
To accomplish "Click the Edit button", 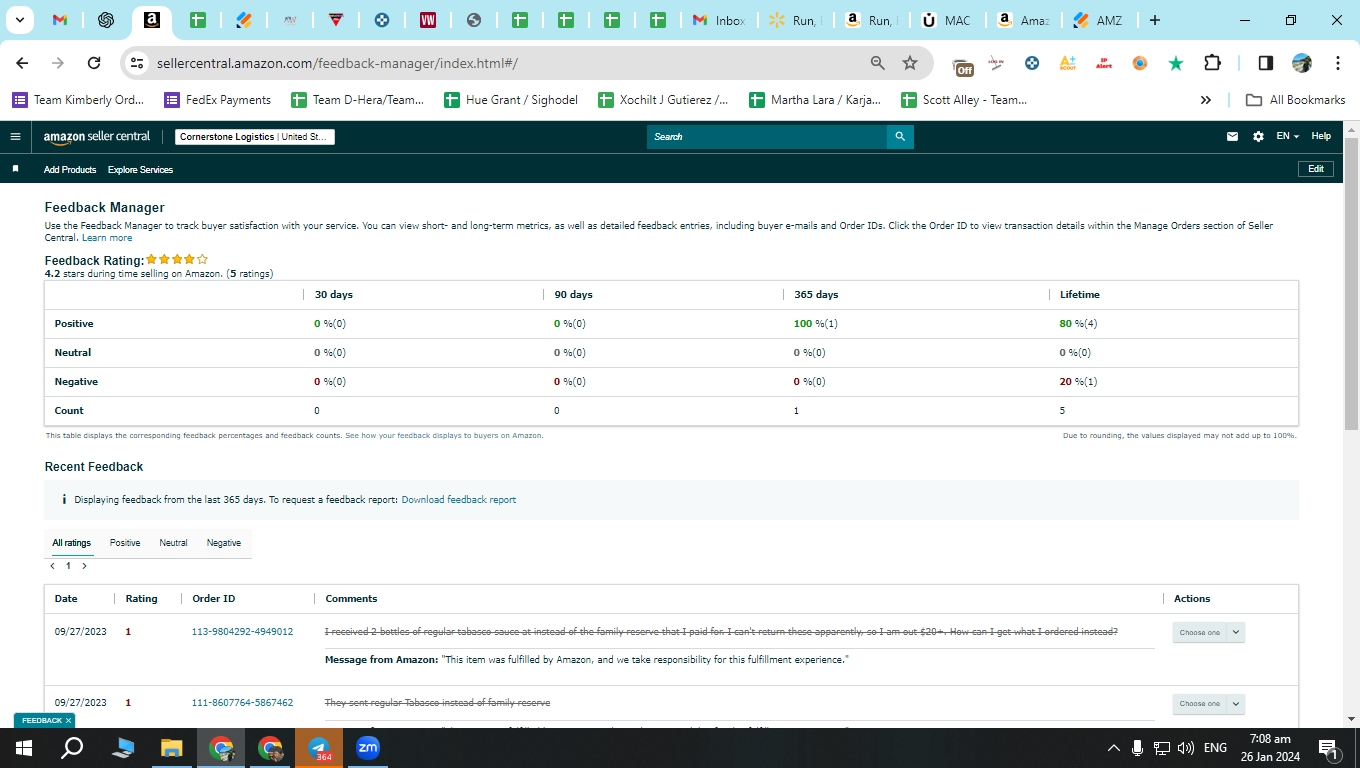I will (1316, 169).
